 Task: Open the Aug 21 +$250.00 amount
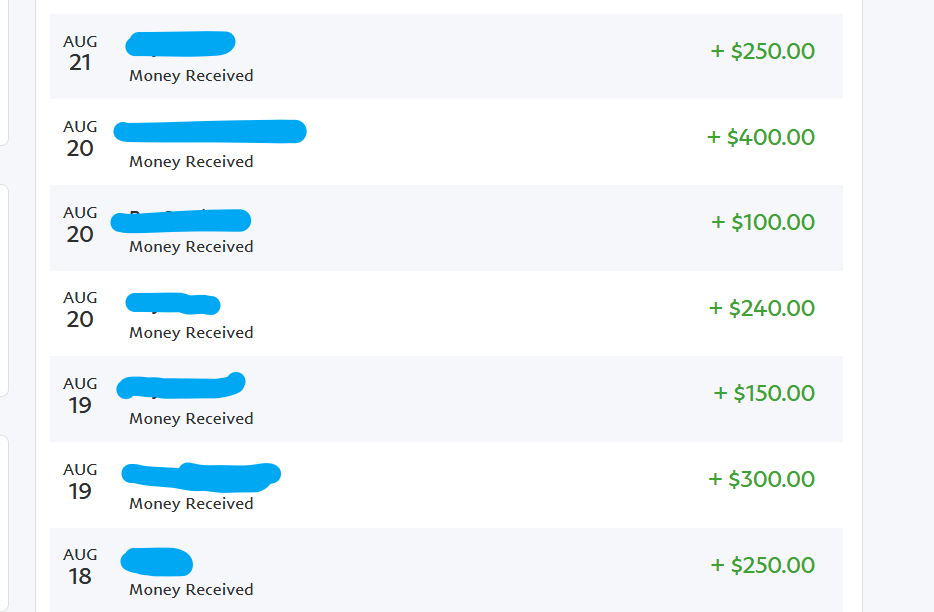coord(762,51)
